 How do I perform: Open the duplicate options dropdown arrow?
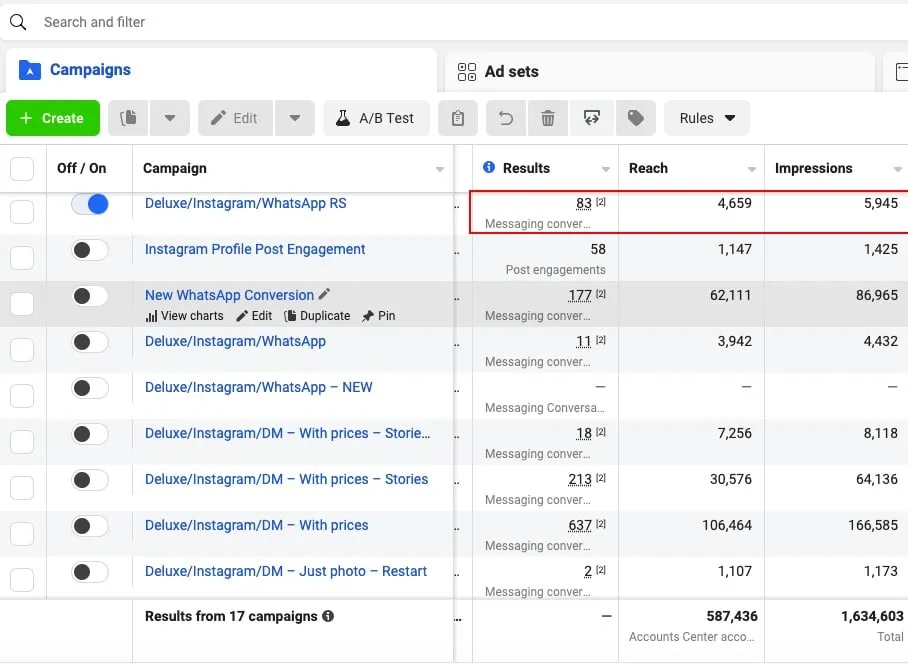[170, 118]
